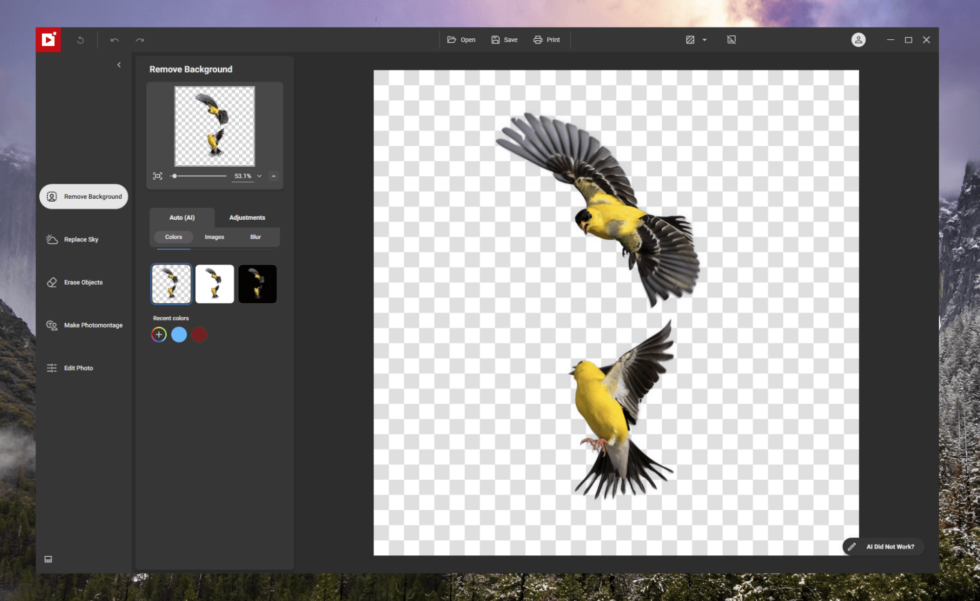This screenshot has height=601, width=980.
Task: Switch to the Adjustments tab
Action: (247, 217)
